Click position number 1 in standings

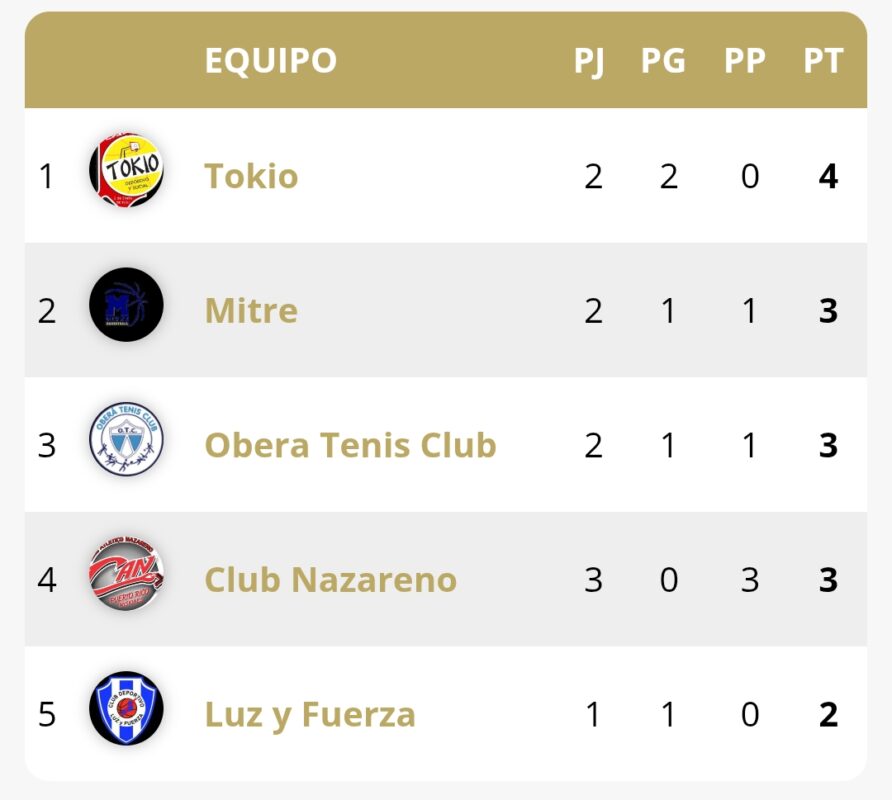(x=46, y=177)
